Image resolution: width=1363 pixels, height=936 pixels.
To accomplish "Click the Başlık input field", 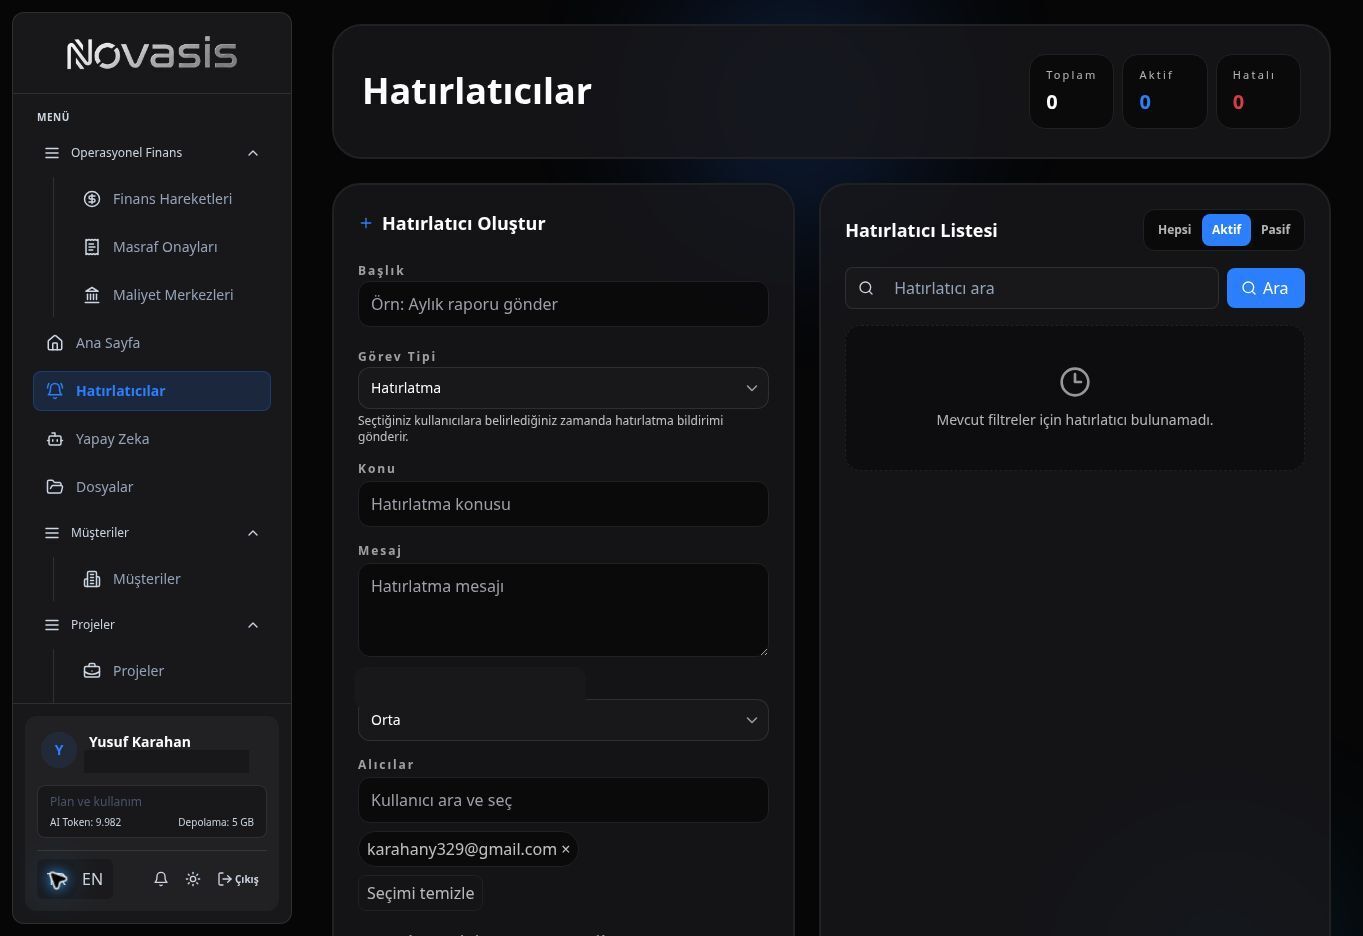I will click(x=563, y=304).
